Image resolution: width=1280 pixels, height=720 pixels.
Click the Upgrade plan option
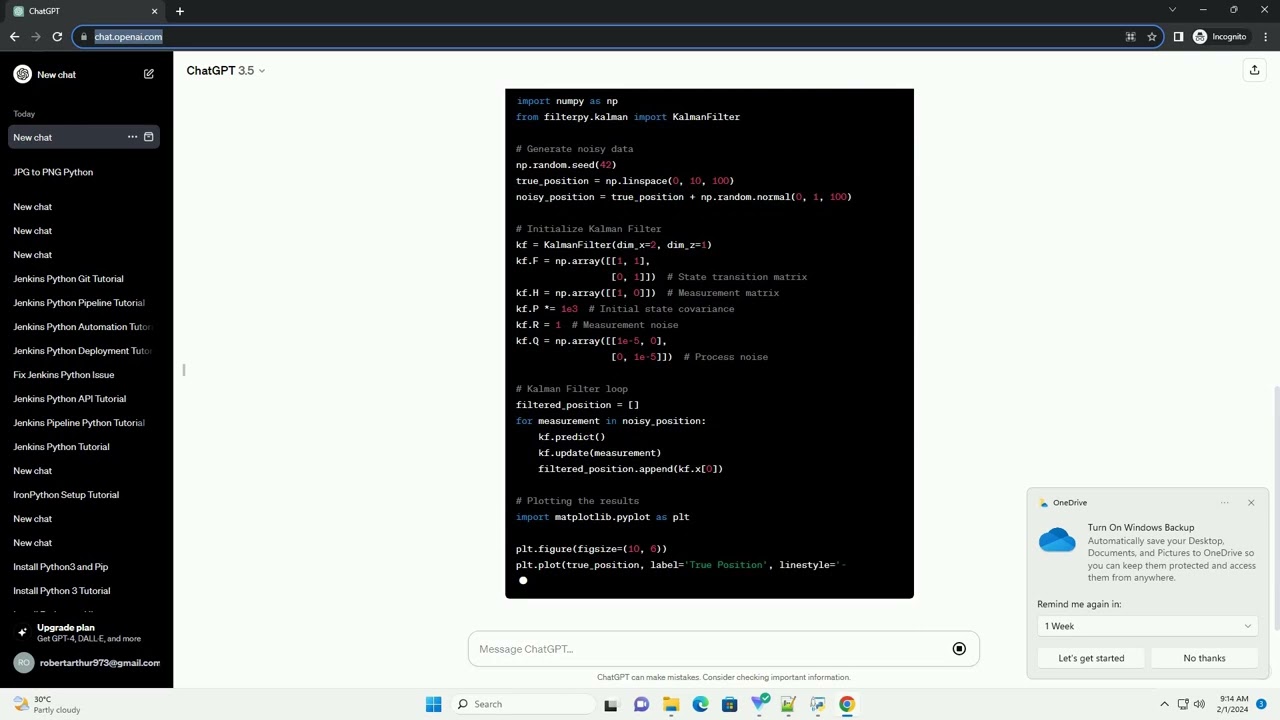[86, 633]
